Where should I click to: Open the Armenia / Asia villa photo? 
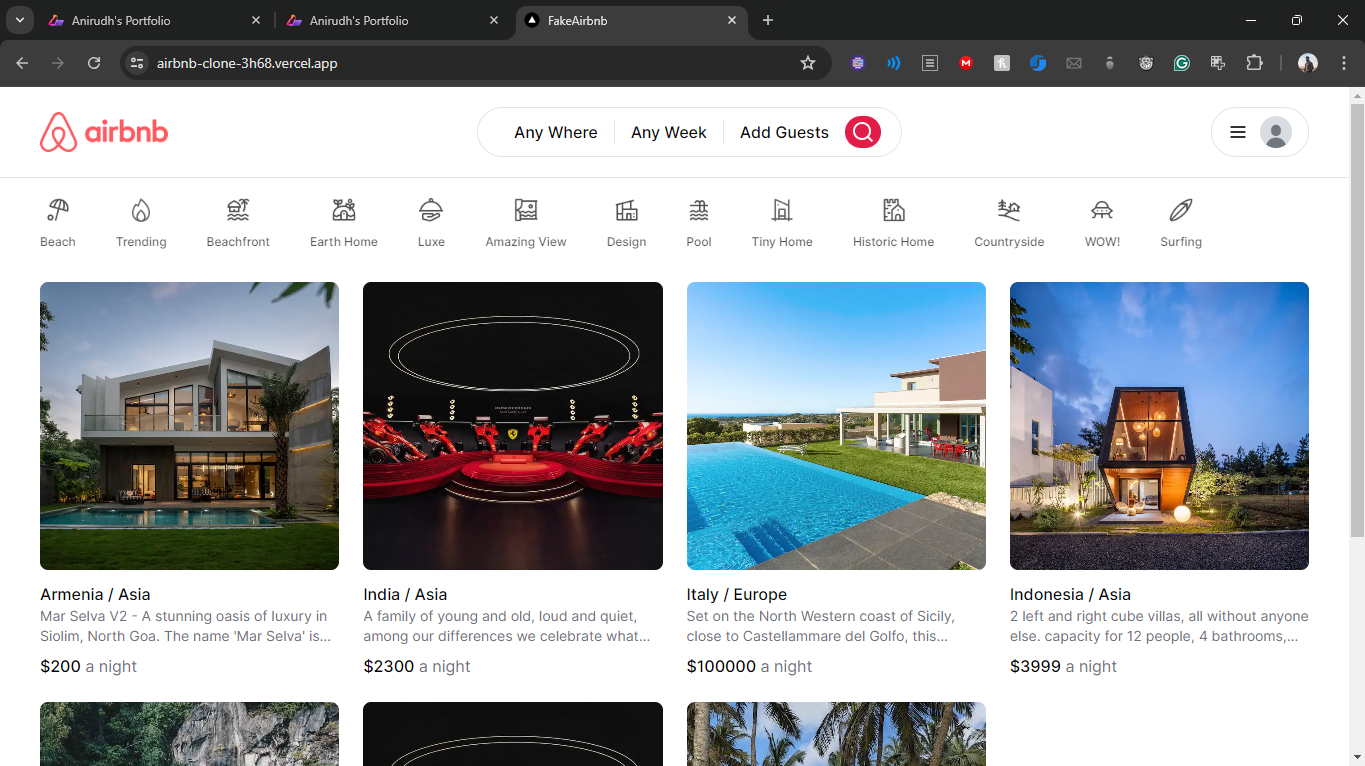point(189,426)
